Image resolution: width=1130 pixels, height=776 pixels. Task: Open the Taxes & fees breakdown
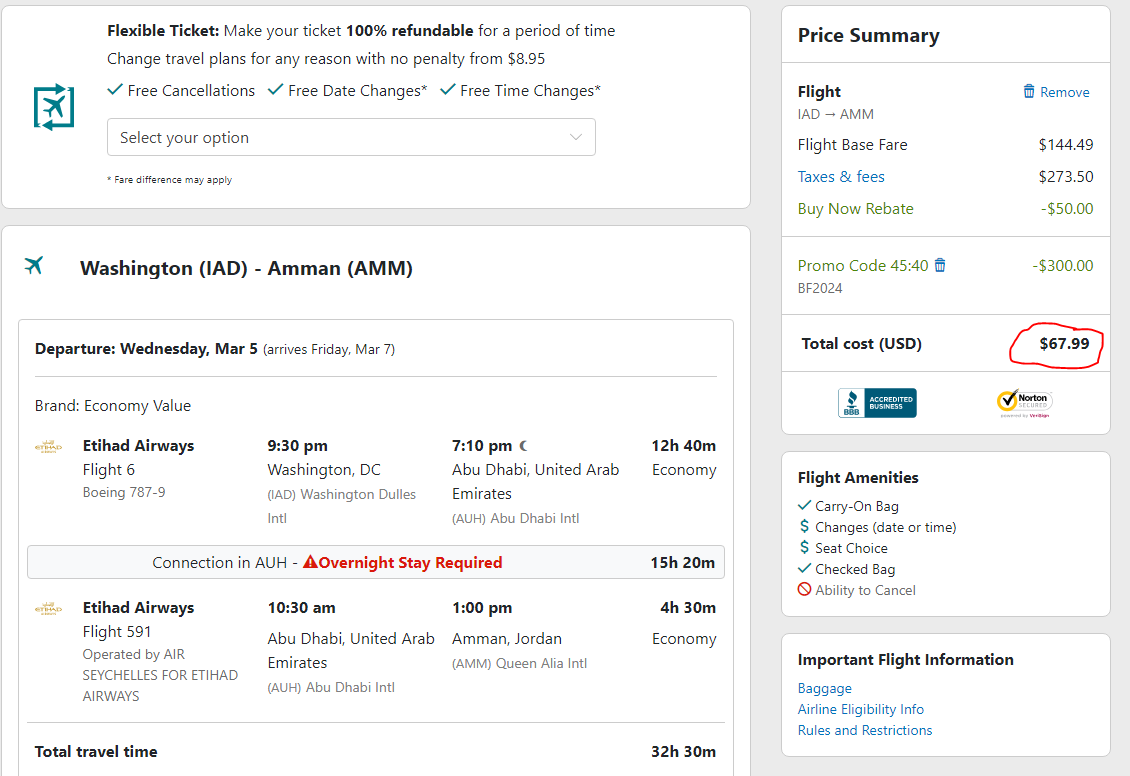tap(841, 177)
